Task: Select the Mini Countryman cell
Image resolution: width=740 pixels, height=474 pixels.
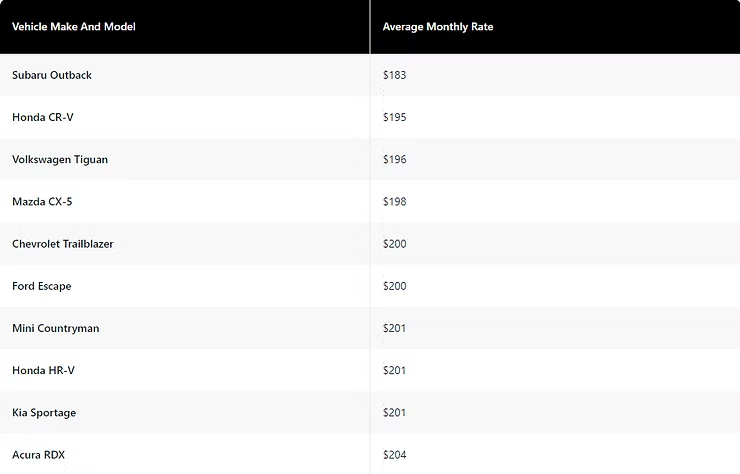Action: [56, 328]
